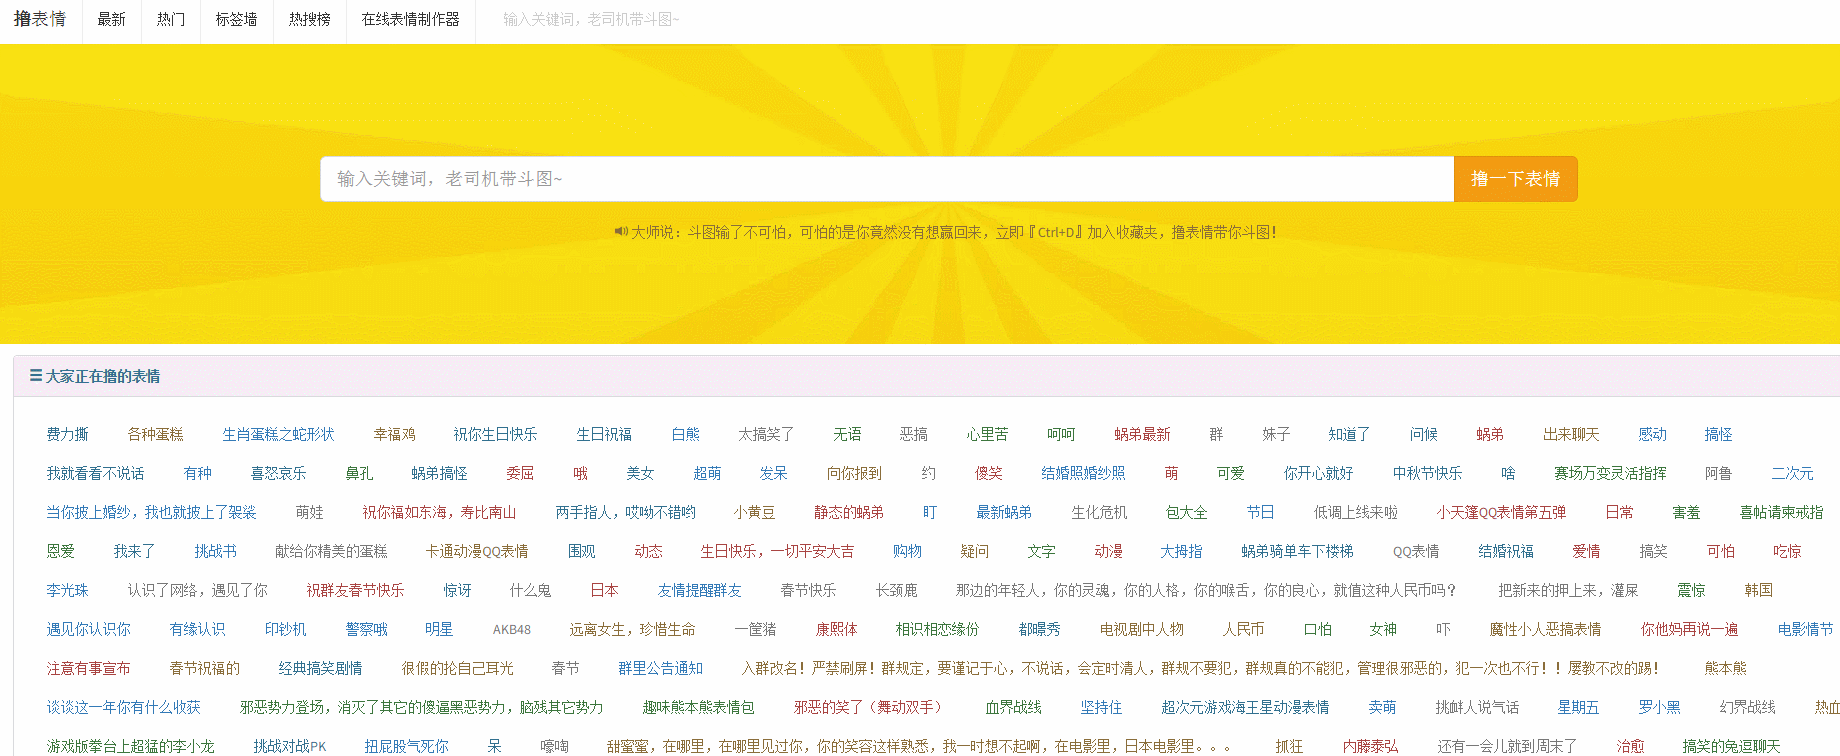This screenshot has width=1840, height=756.
Task: Open the 小黄豆 tag
Action: click(x=754, y=512)
